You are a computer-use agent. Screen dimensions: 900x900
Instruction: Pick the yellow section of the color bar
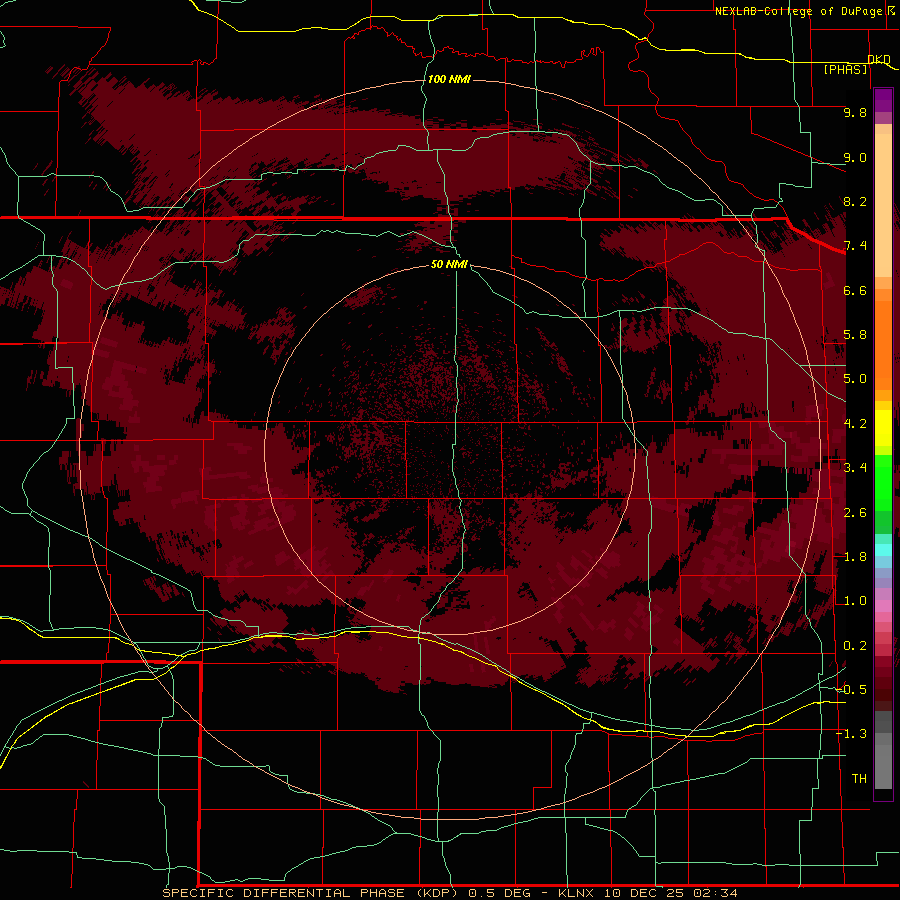coord(883,428)
